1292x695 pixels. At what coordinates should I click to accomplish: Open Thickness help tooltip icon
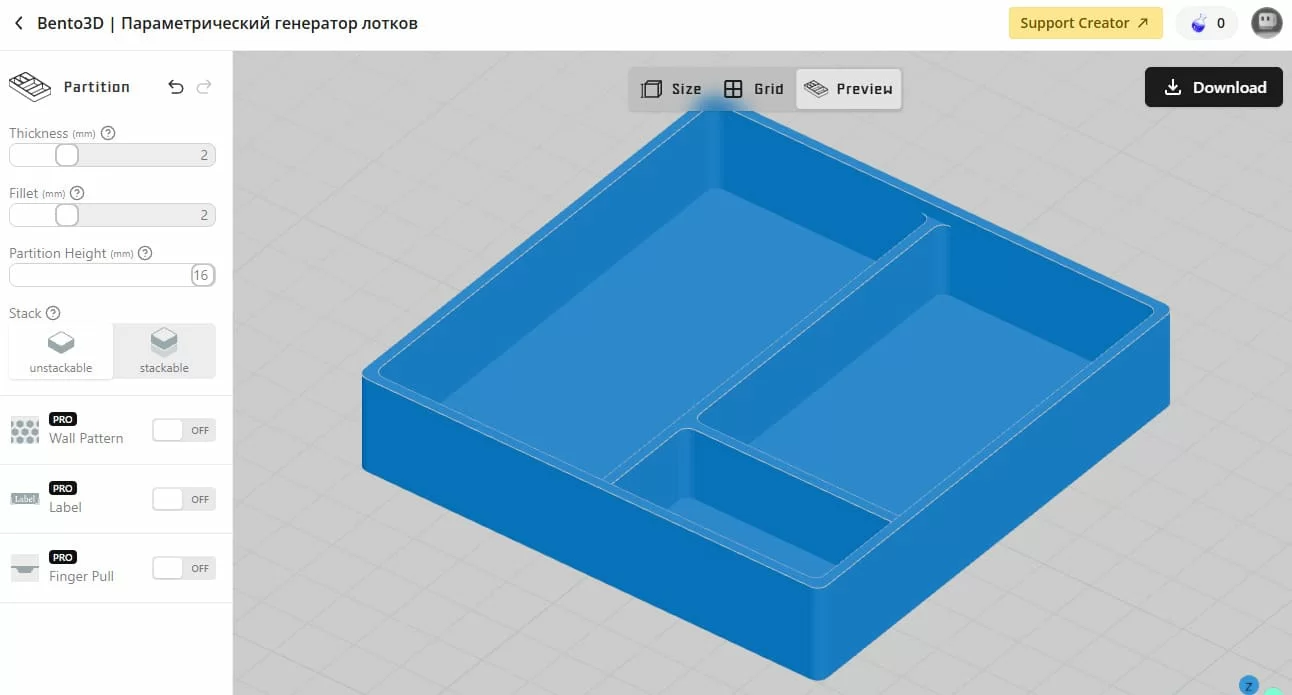pos(109,133)
